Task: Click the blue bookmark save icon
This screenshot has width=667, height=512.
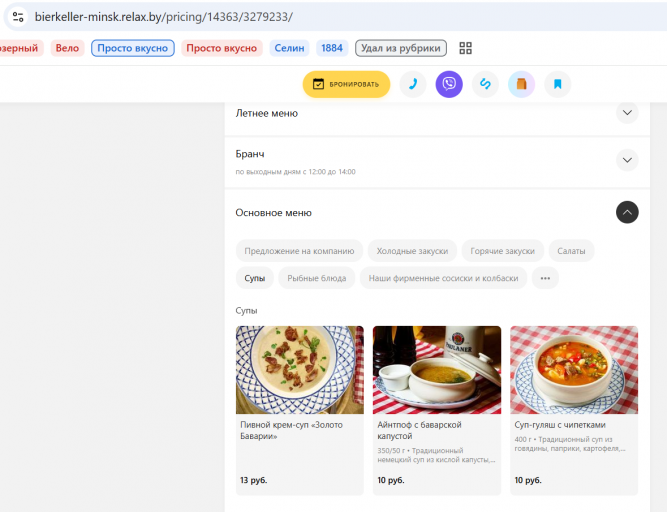Action: 558,84
